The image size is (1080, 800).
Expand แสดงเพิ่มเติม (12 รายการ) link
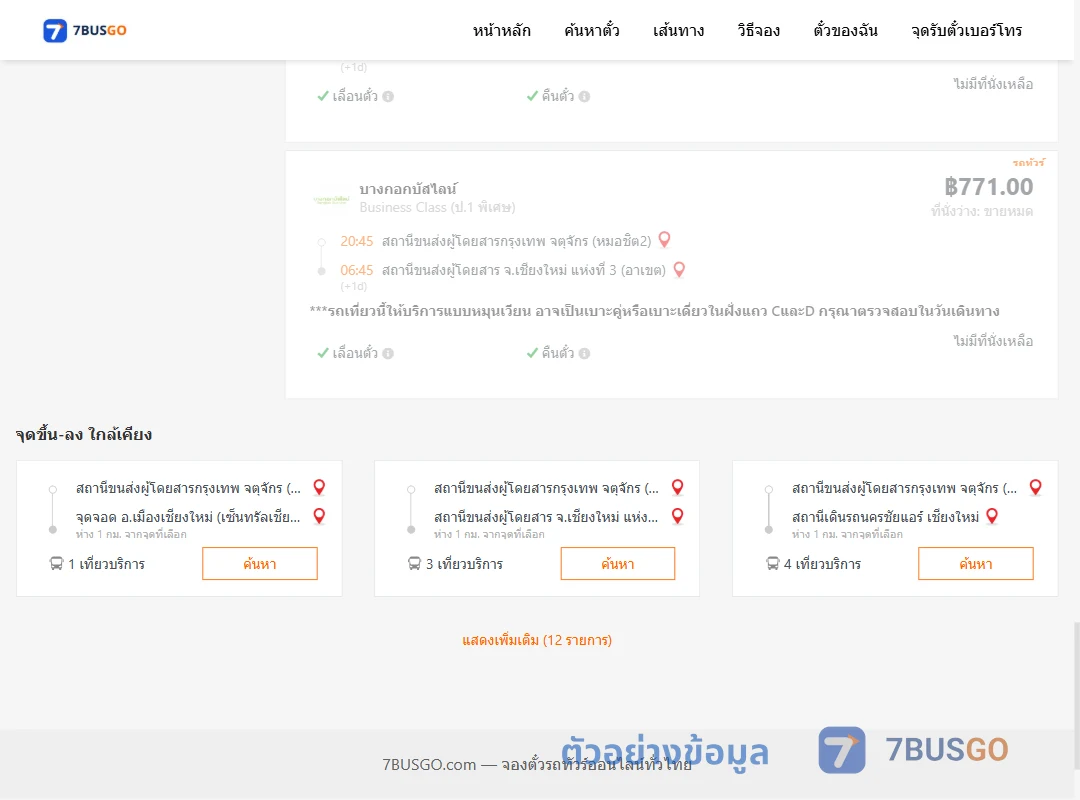coord(537,640)
